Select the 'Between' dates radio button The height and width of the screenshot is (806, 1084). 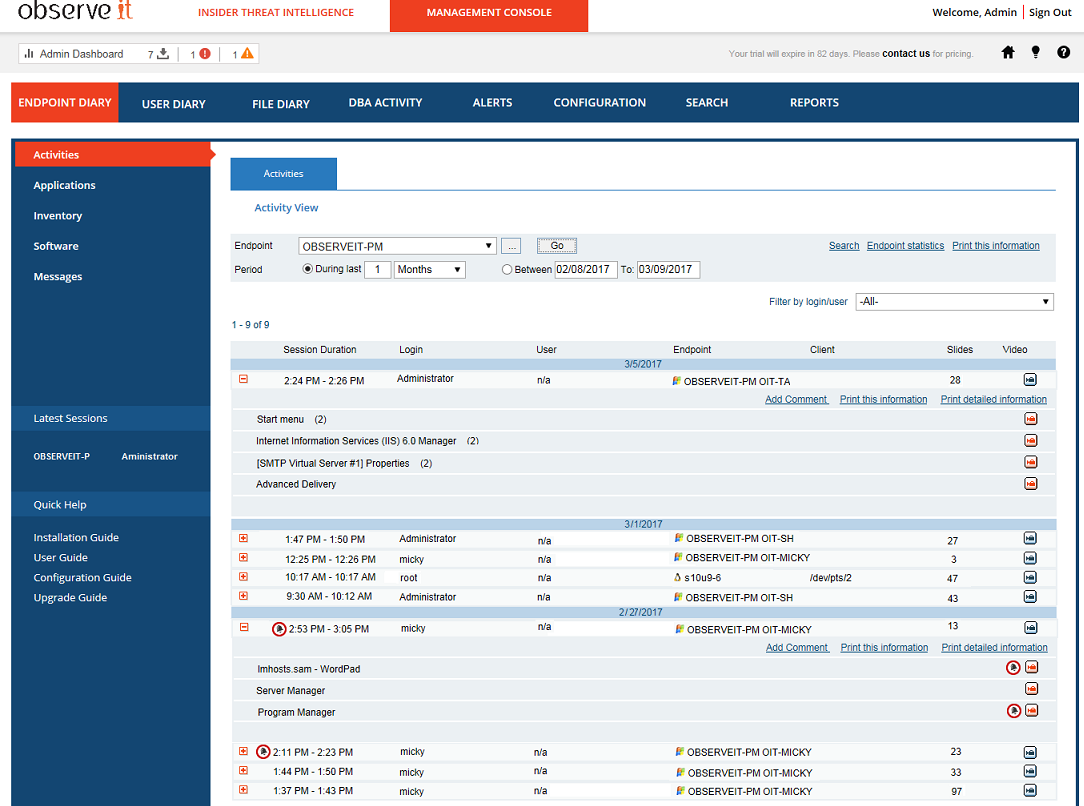point(507,270)
